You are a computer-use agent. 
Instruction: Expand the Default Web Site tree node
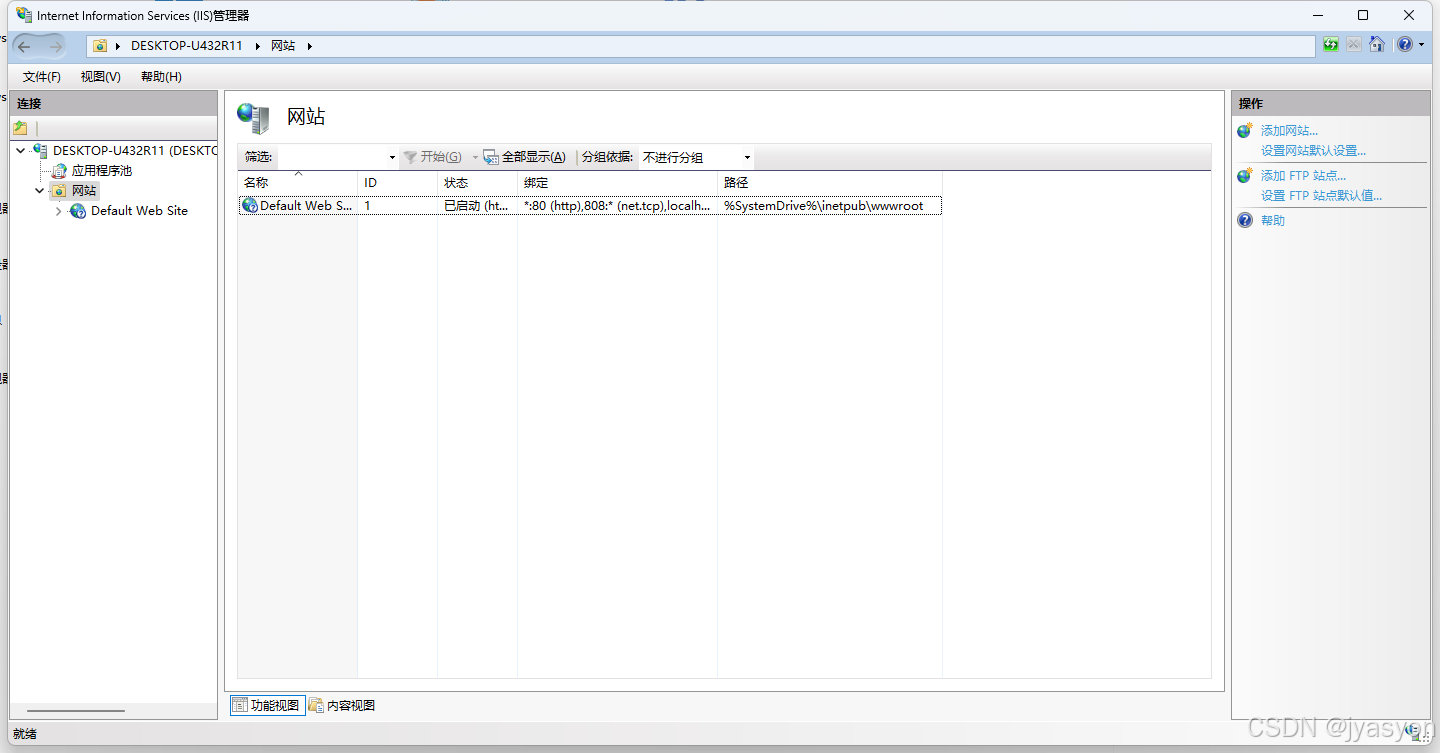coord(59,211)
